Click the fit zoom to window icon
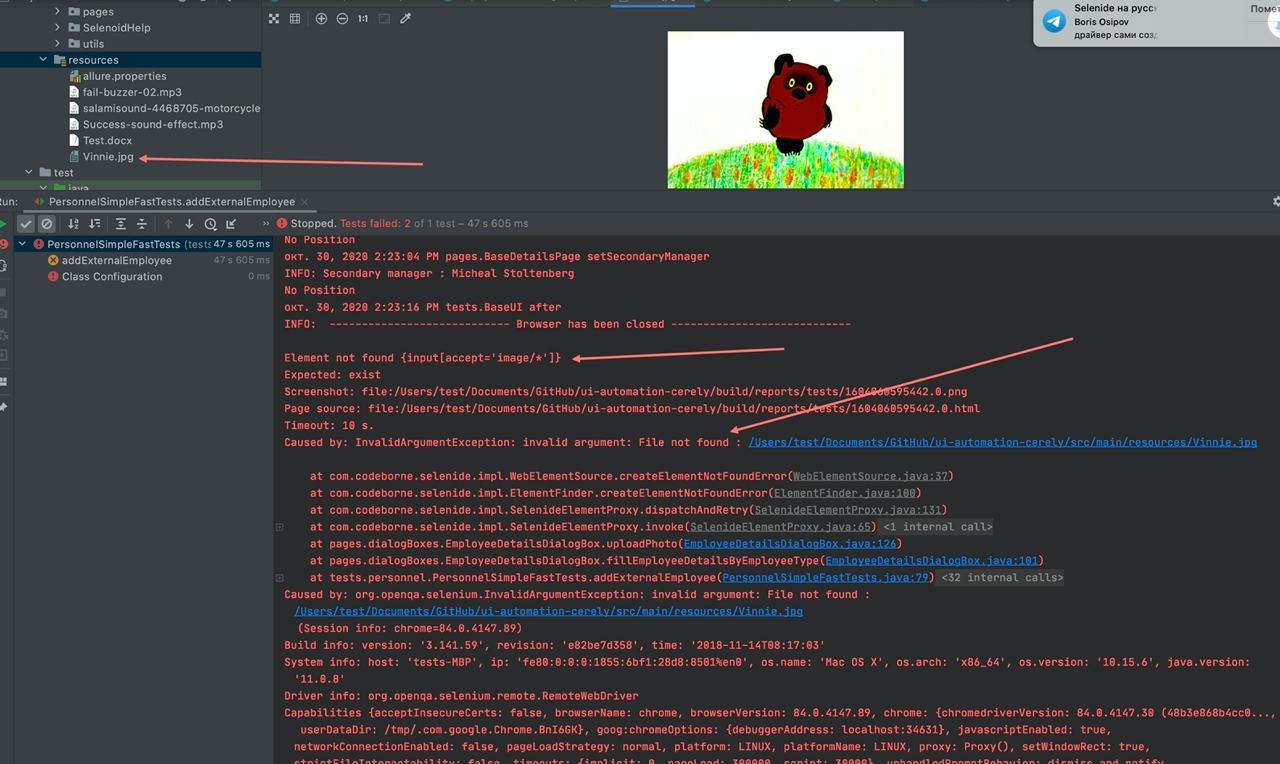Viewport: 1280px width, 764px height. click(384, 18)
